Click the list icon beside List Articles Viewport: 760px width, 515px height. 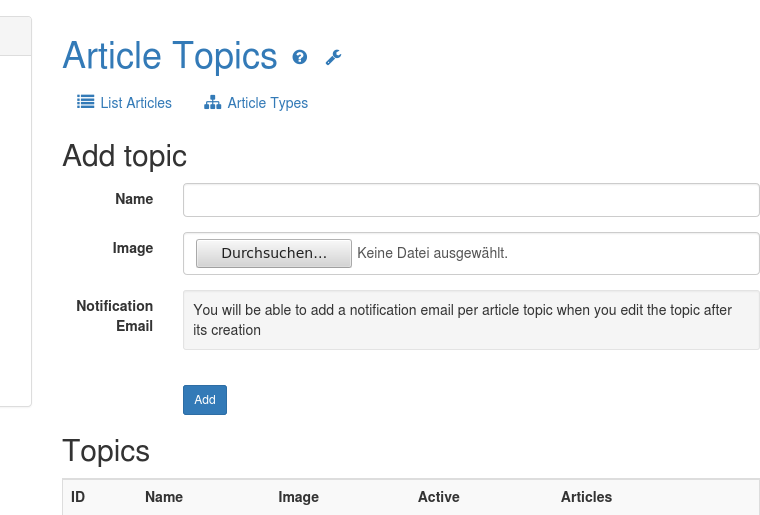tap(85, 102)
